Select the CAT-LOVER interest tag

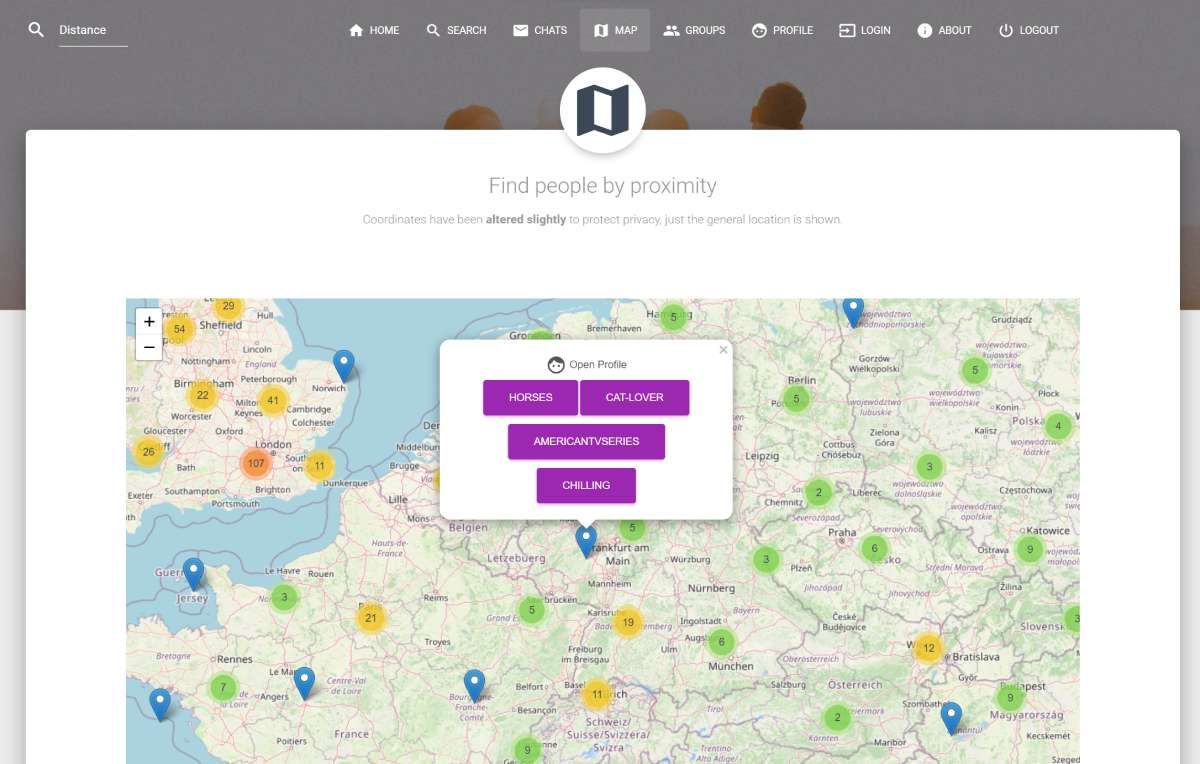(635, 397)
